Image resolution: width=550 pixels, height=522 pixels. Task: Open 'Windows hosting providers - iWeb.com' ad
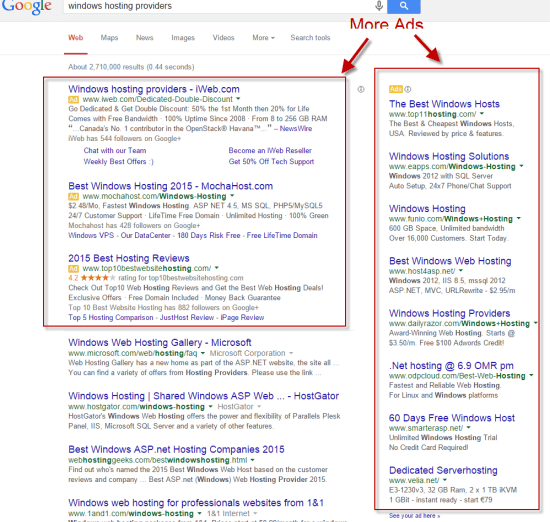click(x=154, y=89)
